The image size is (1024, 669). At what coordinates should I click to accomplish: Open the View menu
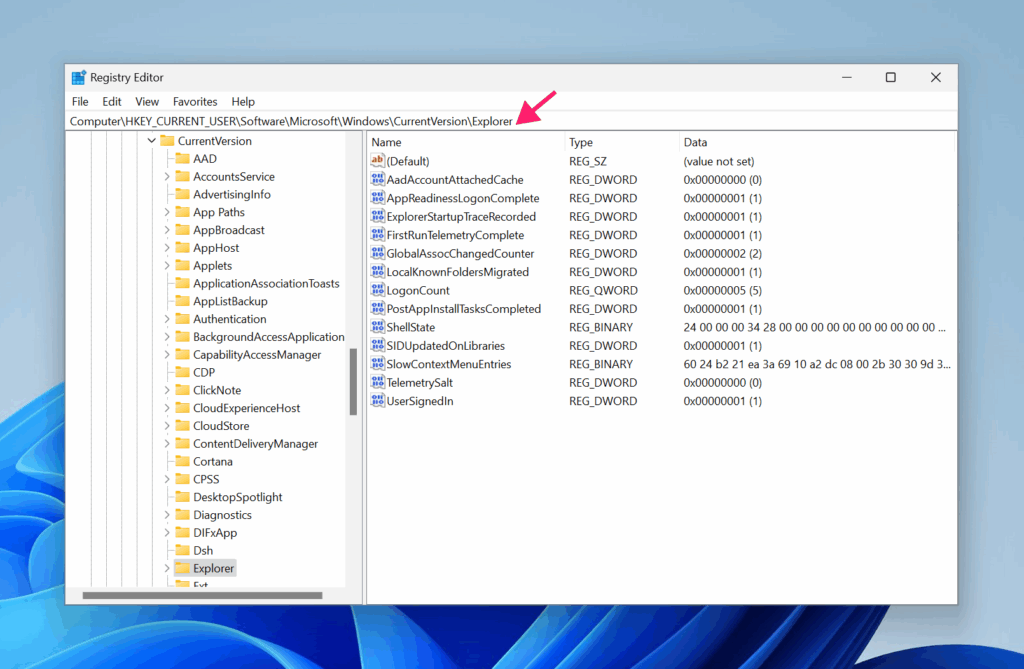147,101
